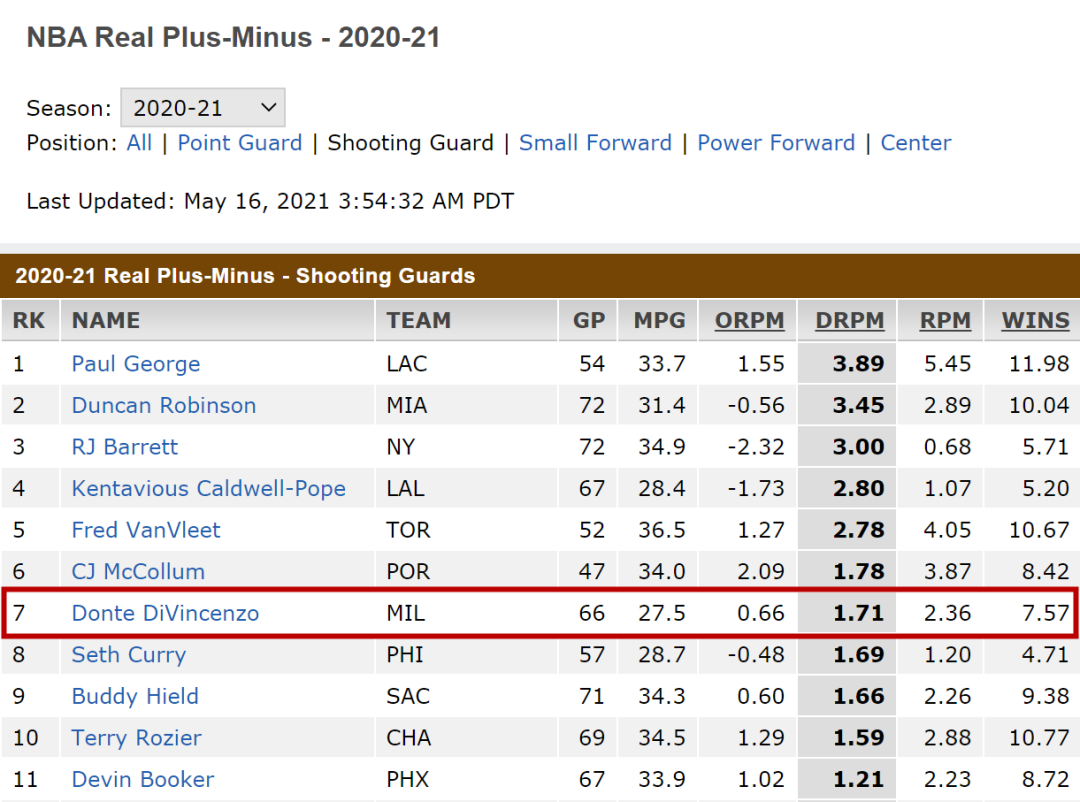Sort table by WINS column
Image resolution: width=1080 pixels, height=802 pixels.
point(1035,320)
